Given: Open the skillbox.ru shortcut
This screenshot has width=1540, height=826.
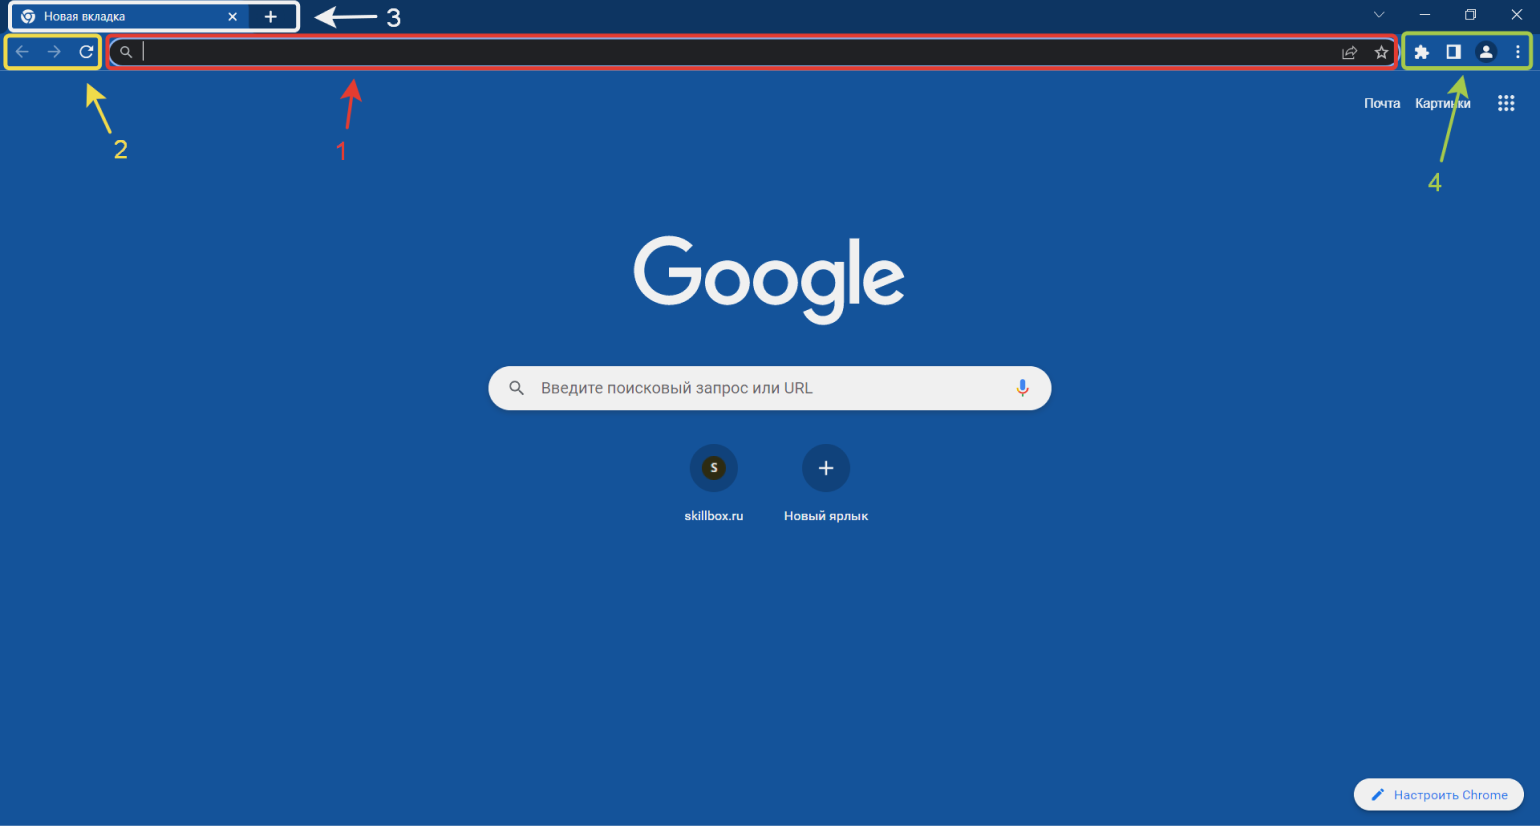Looking at the screenshot, I should 713,484.
